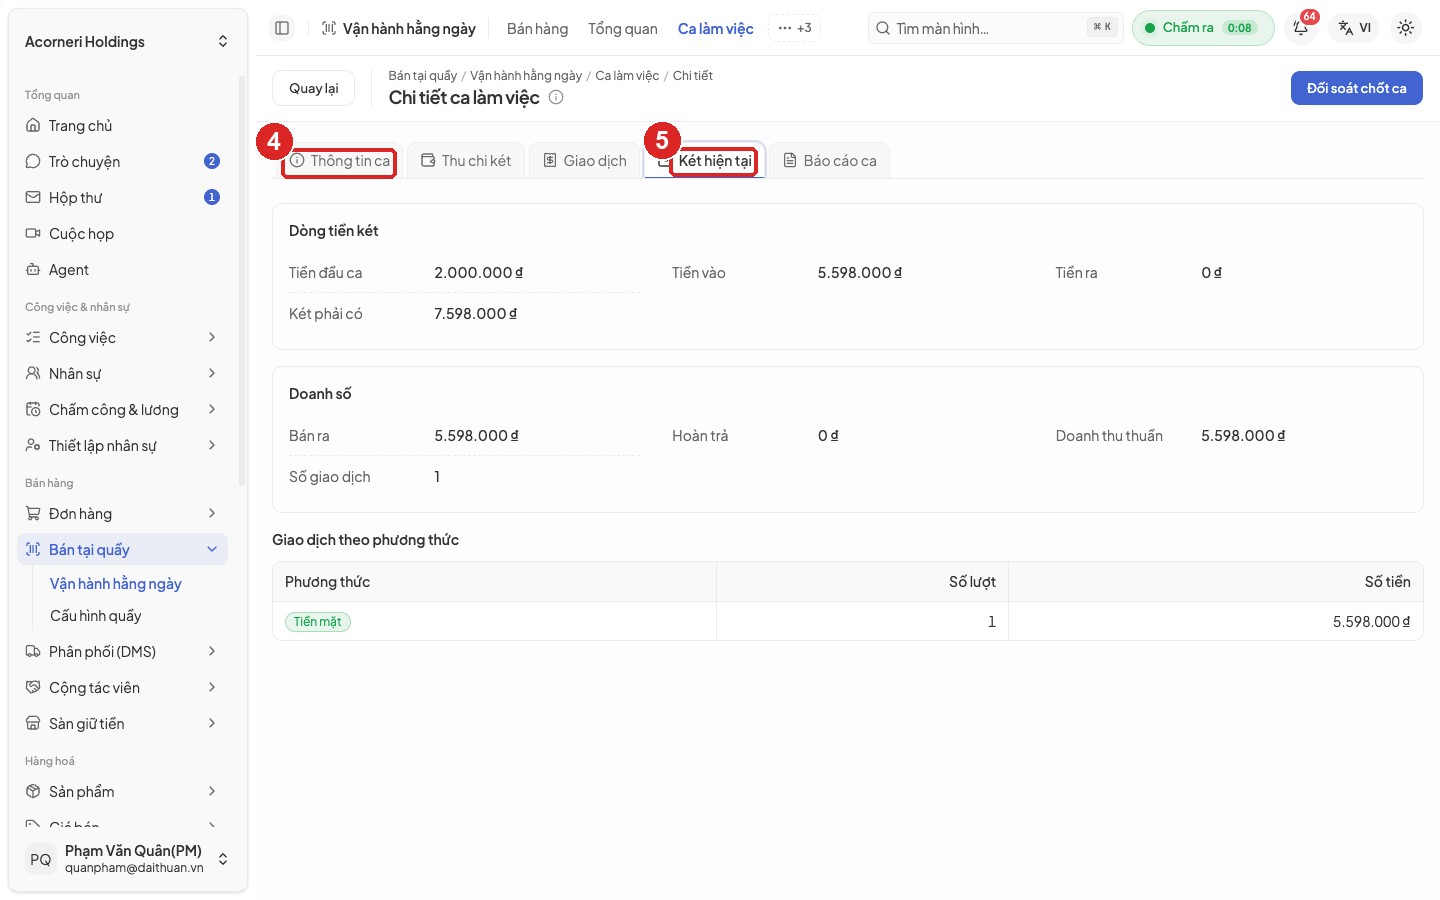Click the Tiền mặt payment method tag
The width and height of the screenshot is (1440, 900).
(318, 622)
